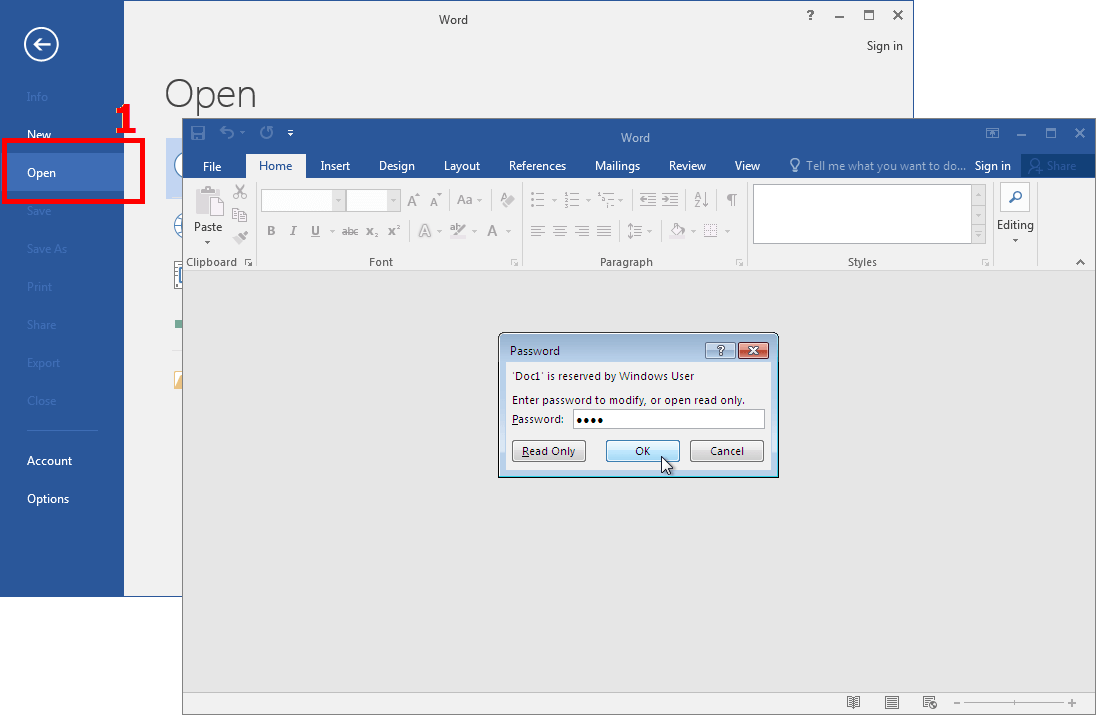The width and height of the screenshot is (1096, 715).
Task: Open the Font Size dropdown
Action: point(391,200)
